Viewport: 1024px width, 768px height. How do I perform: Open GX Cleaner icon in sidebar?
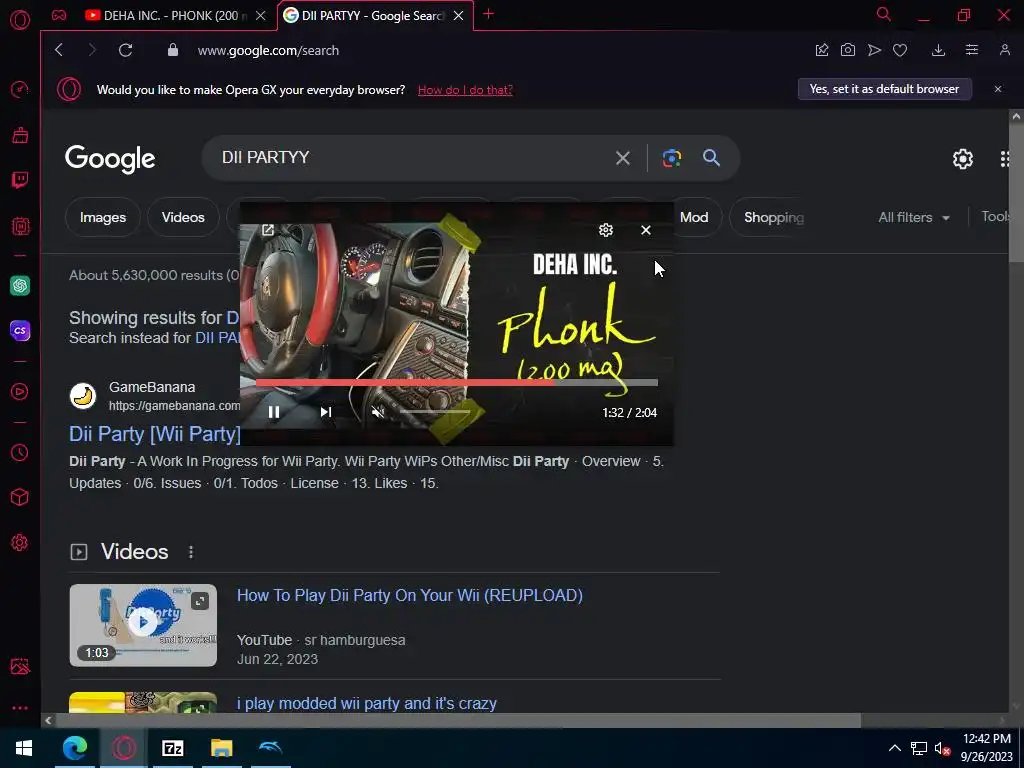20,135
